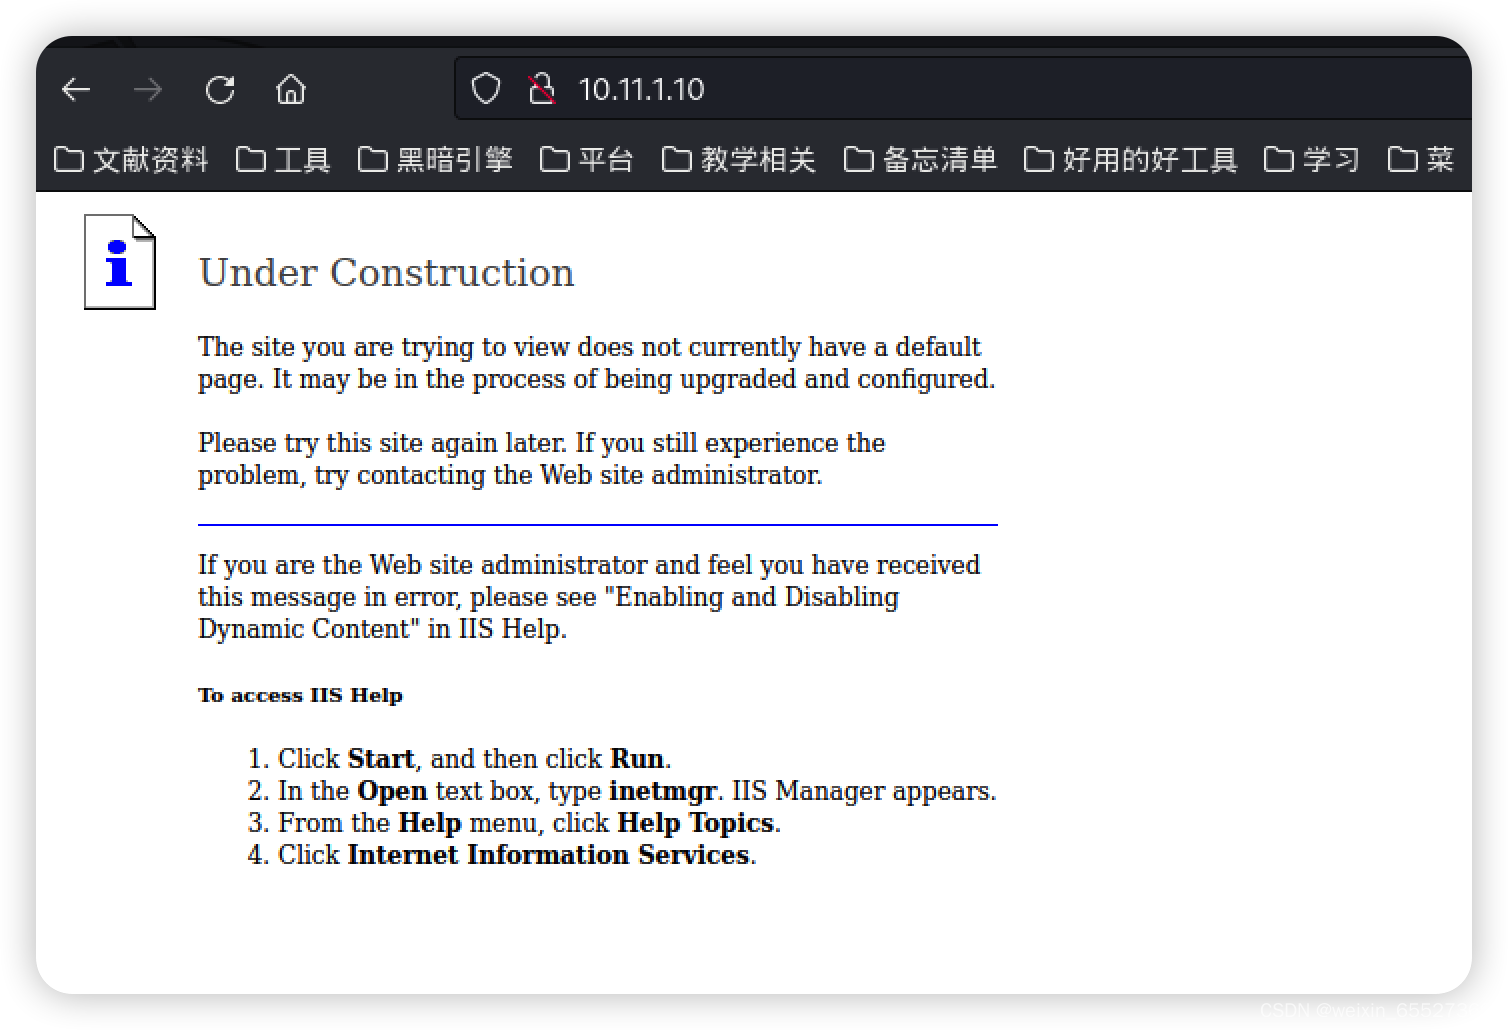Click the shield tracking protection icon
1508x1030 pixels.
(x=486, y=89)
